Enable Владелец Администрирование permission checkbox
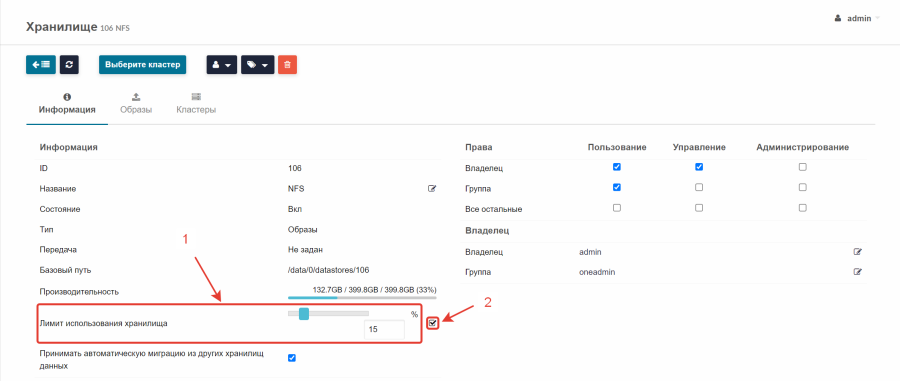This screenshot has height=381, width=900. click(x=802, y=167)
